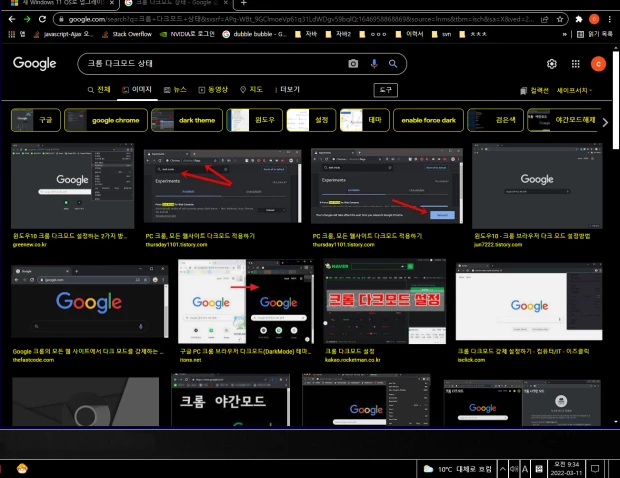Submit search with magnifier icon
This screenshot has height=478, width=620.
point(393,64)
